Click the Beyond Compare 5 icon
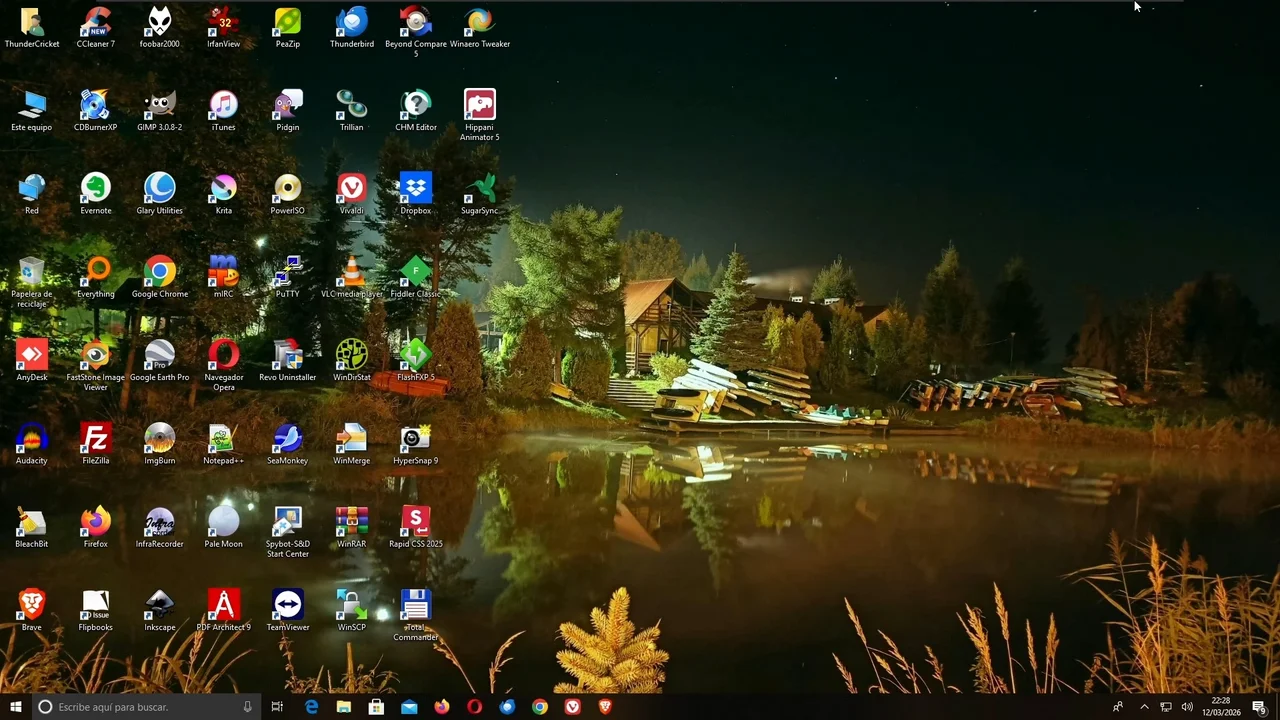Viewport: 1280px width, 720px height. [415, 22]
